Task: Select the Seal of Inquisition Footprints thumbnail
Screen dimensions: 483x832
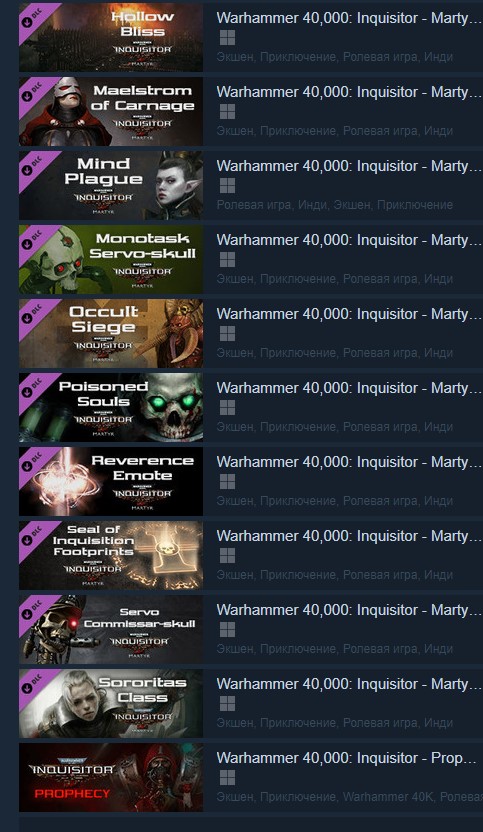Action: pyautogui.click(x=111, y=556)
